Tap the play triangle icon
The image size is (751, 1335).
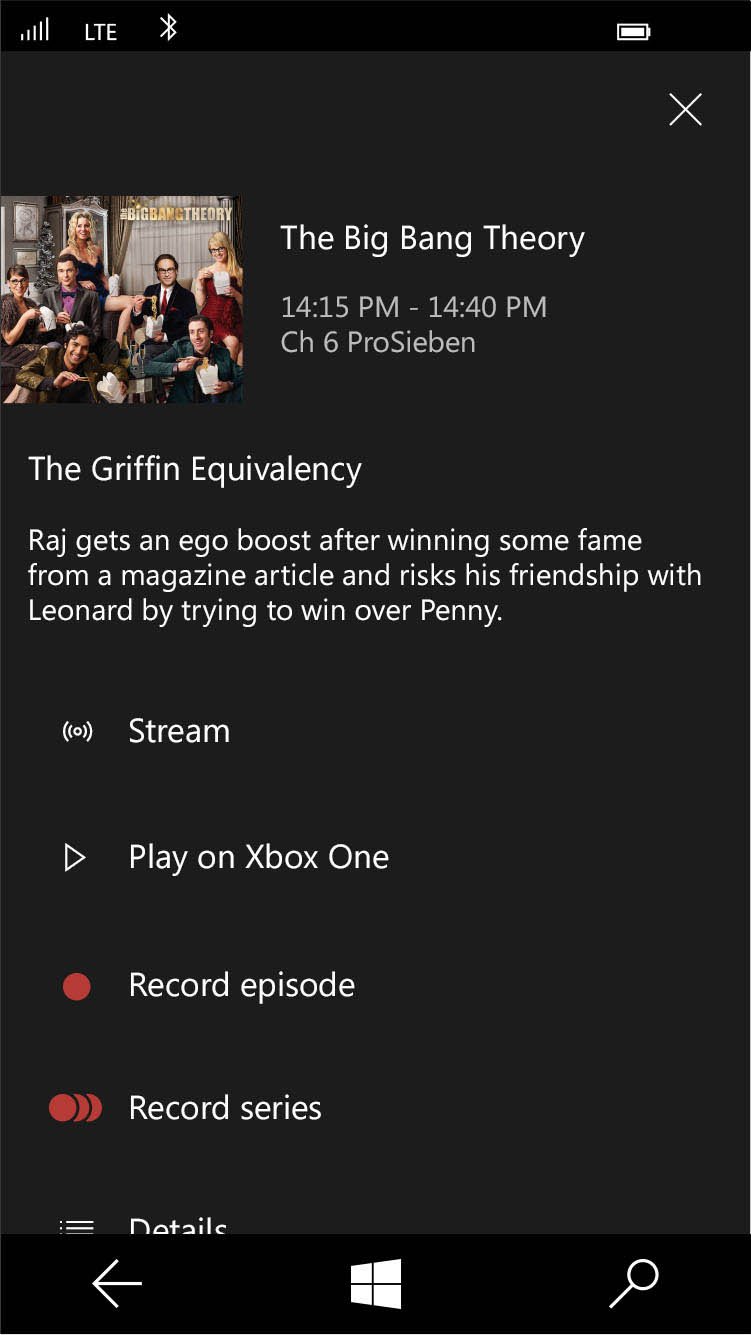pyautogui.click(x=75, y=858)
